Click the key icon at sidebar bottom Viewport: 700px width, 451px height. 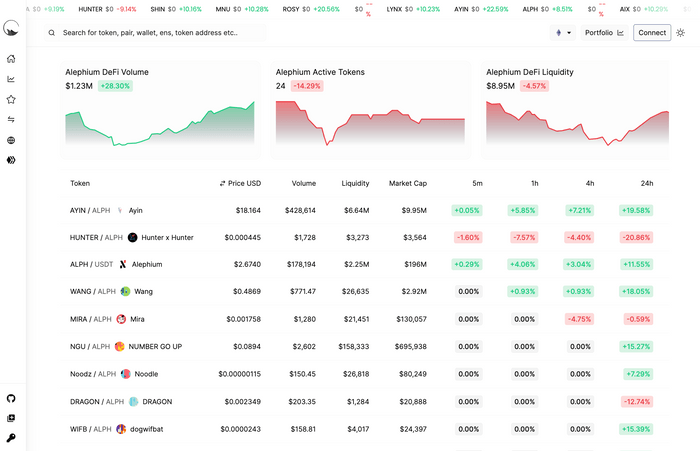point(11,438)
